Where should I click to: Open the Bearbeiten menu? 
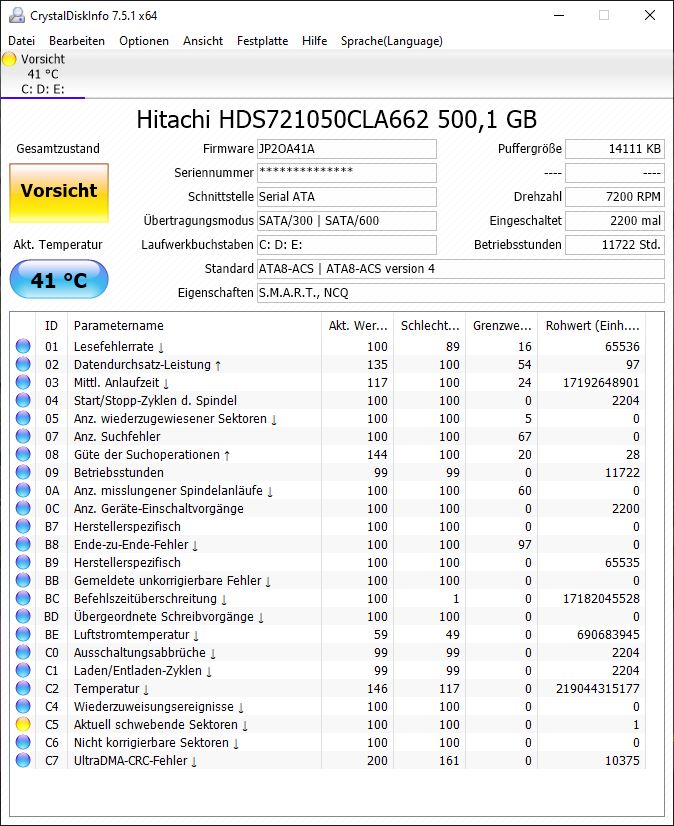point(77,41)
